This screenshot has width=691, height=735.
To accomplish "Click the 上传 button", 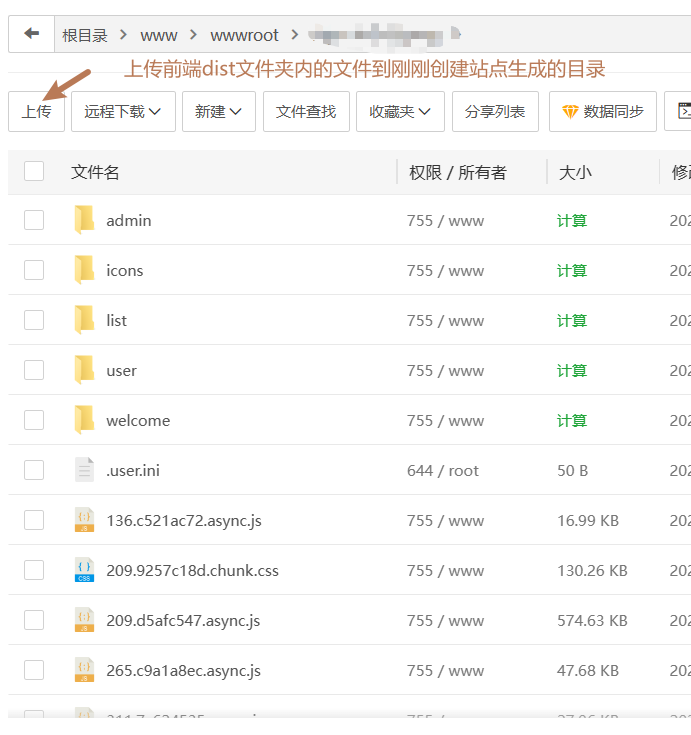I will tap(37, 112).
